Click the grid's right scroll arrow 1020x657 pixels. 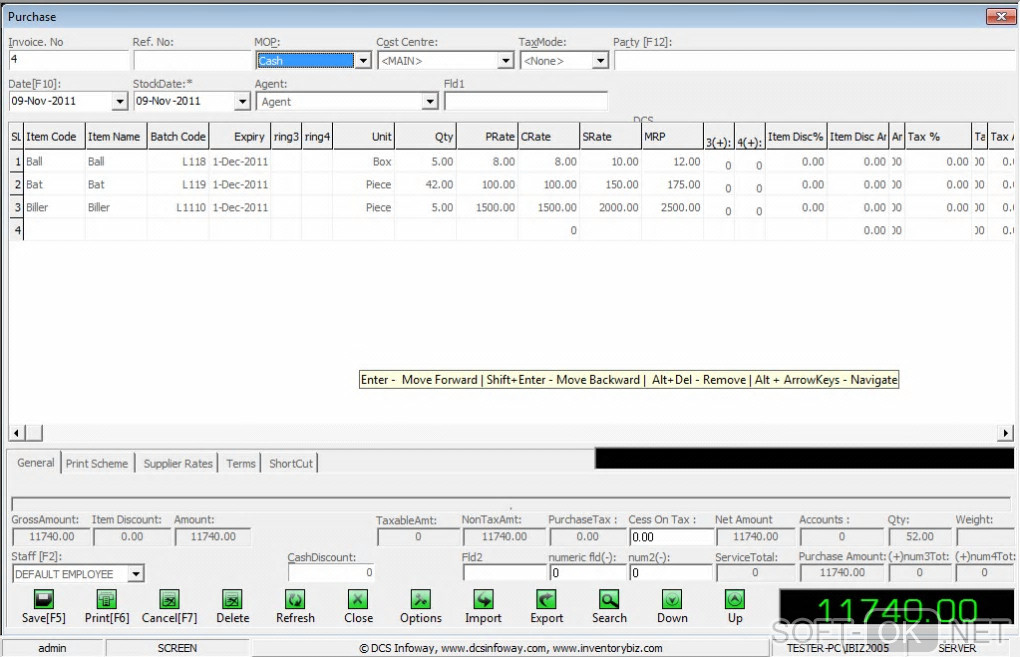point(1006,433)
